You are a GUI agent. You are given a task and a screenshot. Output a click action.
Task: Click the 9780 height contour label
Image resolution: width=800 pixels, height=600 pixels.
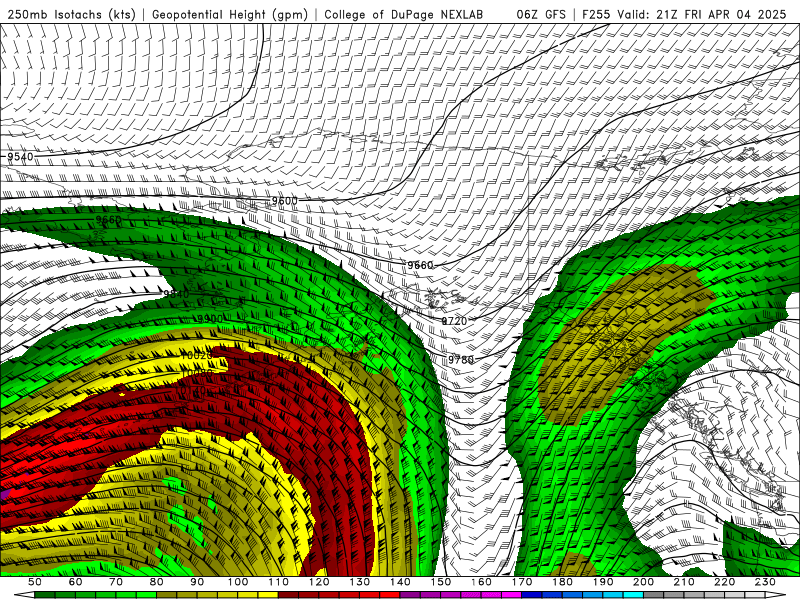coord(461,360)
